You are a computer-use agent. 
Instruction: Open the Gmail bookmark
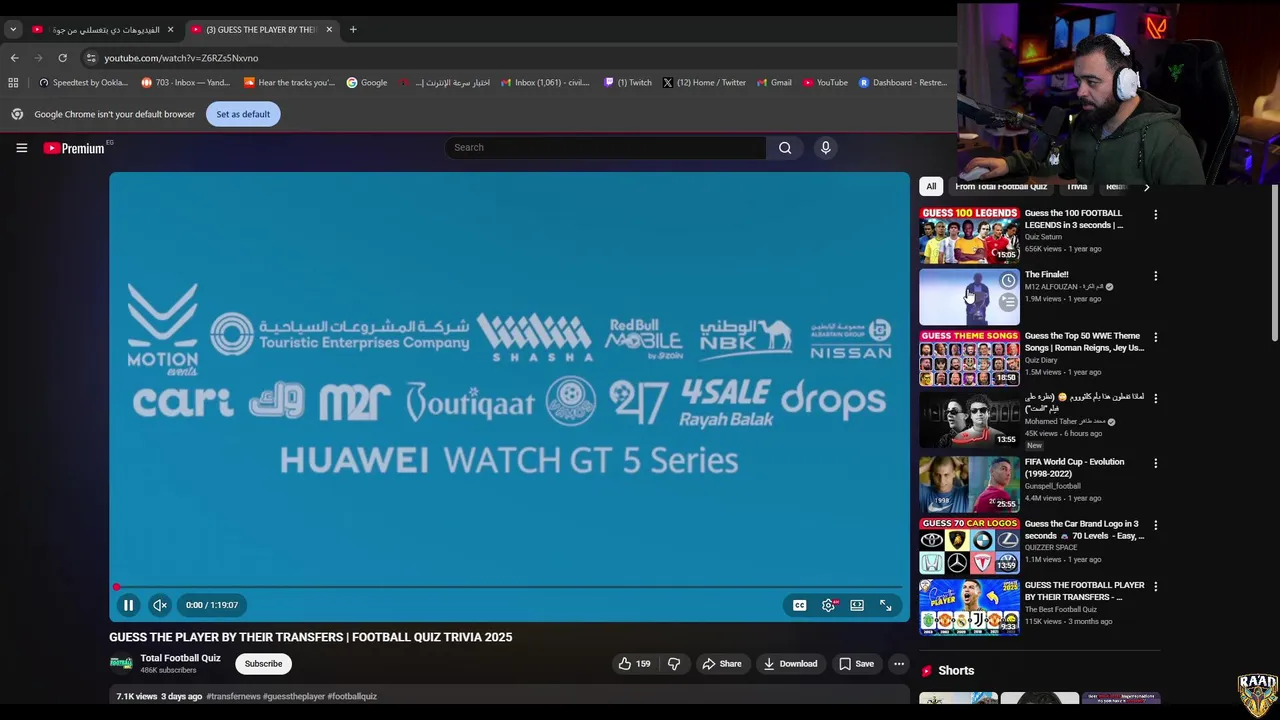775,83
